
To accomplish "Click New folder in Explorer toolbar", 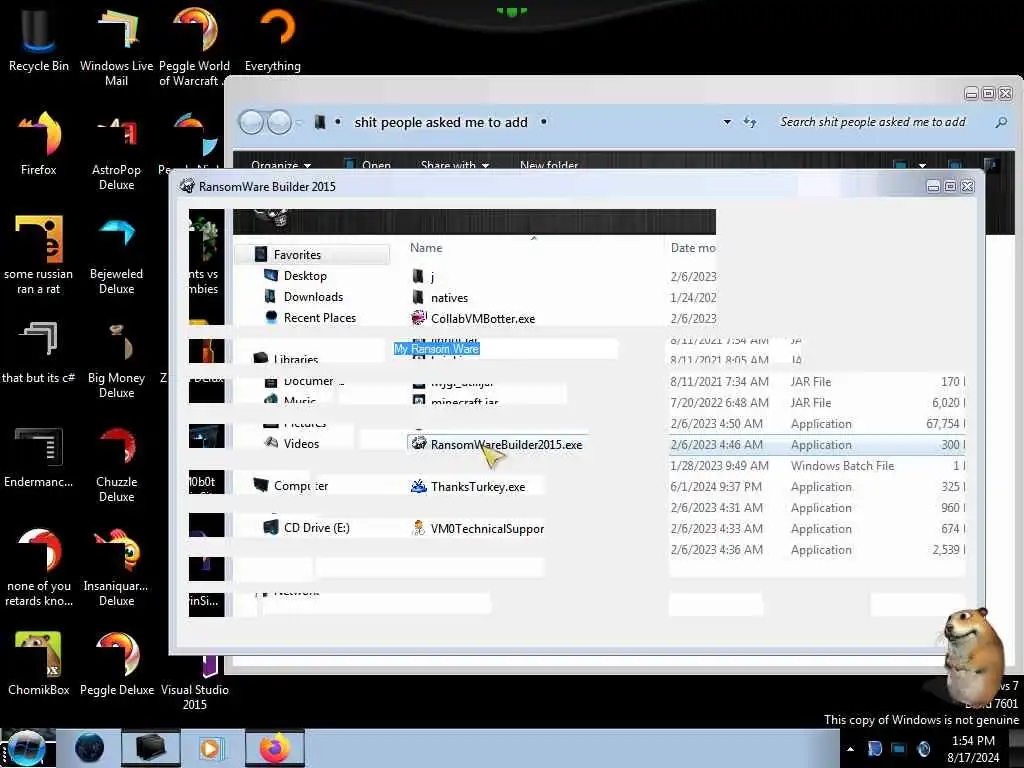I will 549,165.
